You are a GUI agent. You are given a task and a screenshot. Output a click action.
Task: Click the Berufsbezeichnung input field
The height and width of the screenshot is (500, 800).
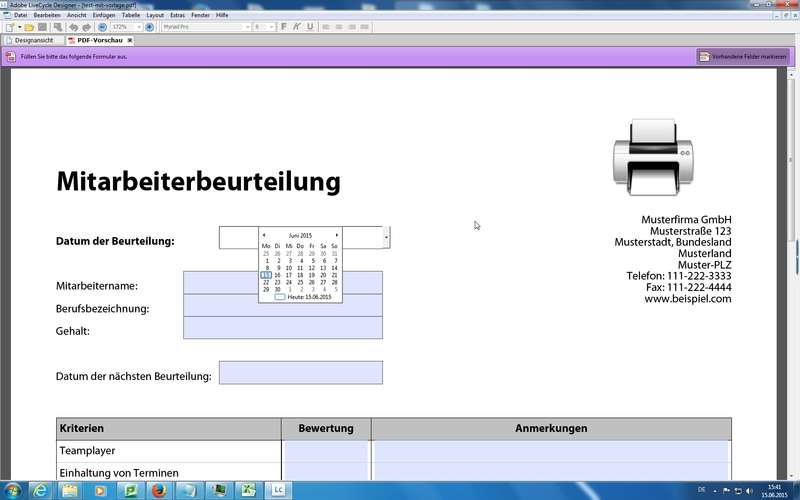point(283,305)
